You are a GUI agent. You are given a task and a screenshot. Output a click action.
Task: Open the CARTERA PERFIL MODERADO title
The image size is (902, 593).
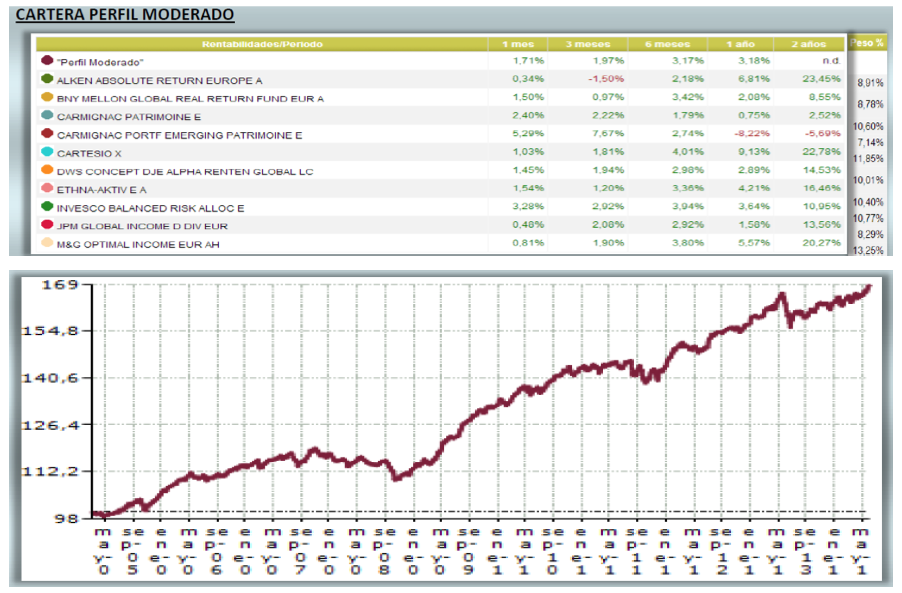point(125,14)
